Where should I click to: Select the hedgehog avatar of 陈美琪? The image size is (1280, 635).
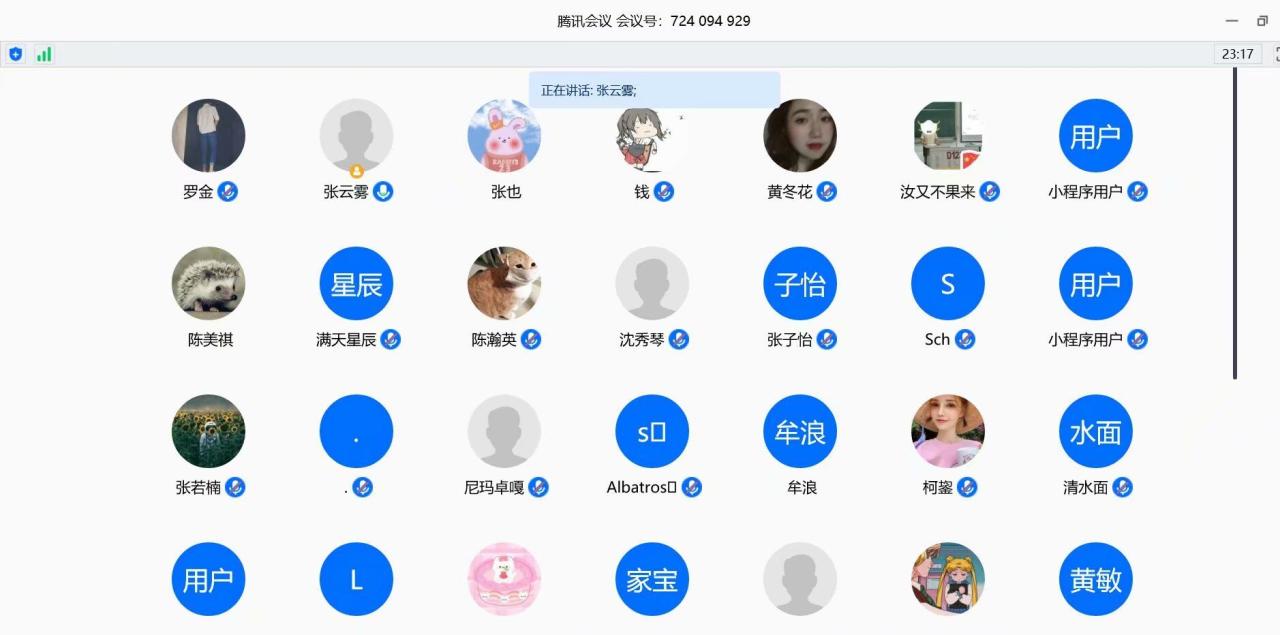tap(208, 283)
